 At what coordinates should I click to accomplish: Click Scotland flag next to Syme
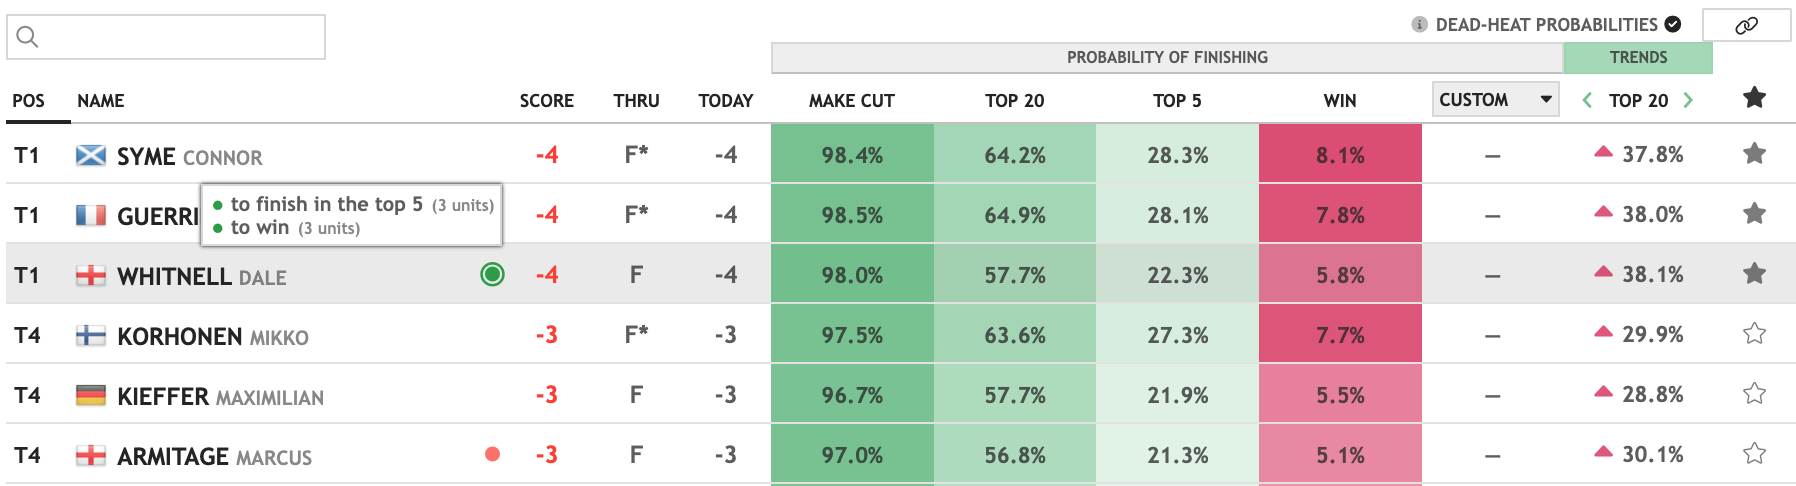click(91, 155)
